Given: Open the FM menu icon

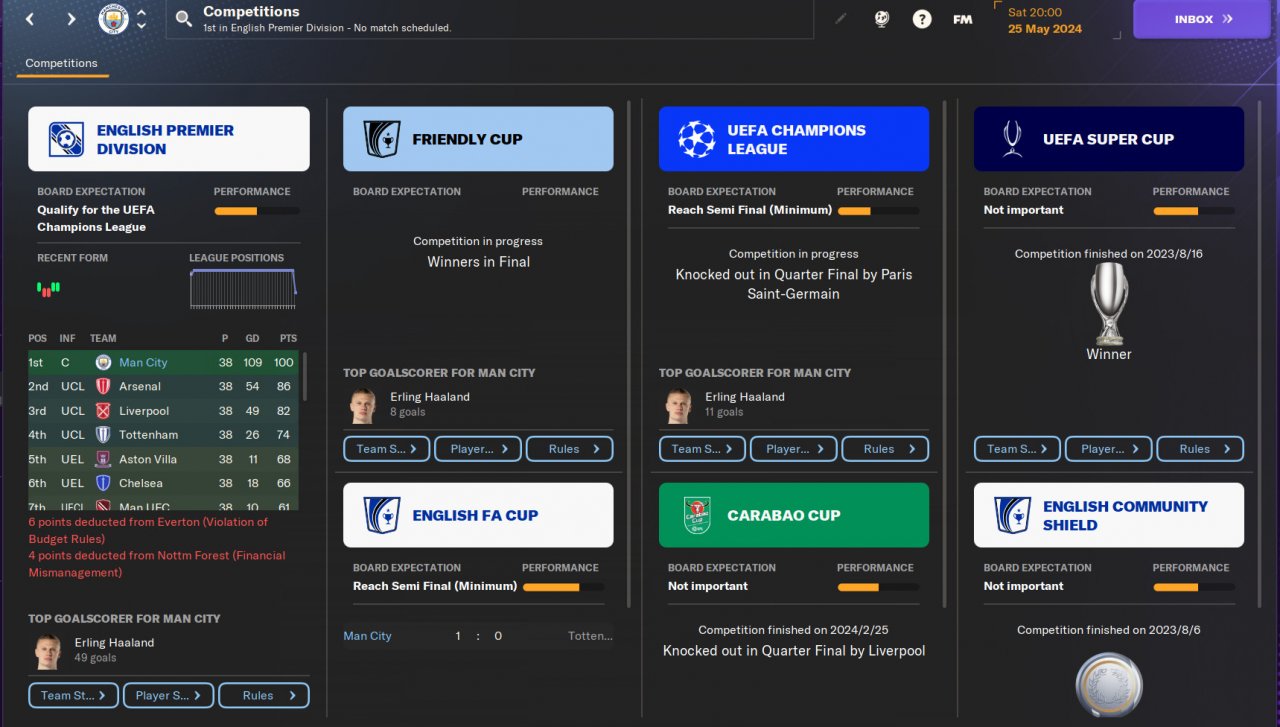Looking at the screenshot, I should point(962,19).
